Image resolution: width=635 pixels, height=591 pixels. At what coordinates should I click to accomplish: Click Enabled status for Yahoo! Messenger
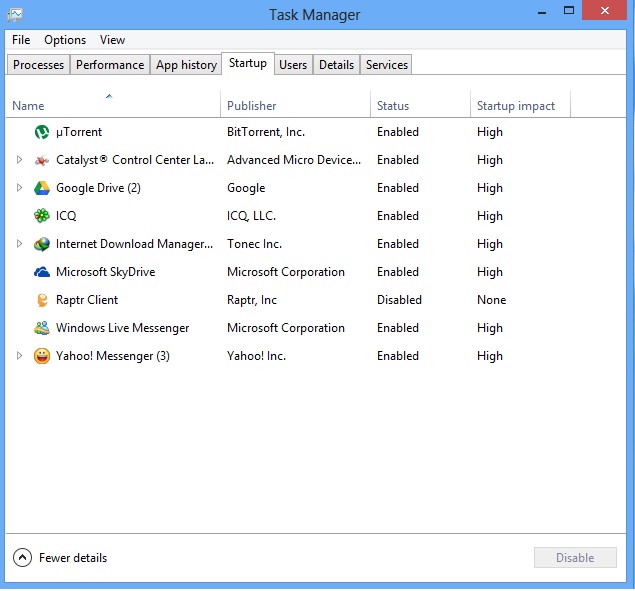pos(398,356)
